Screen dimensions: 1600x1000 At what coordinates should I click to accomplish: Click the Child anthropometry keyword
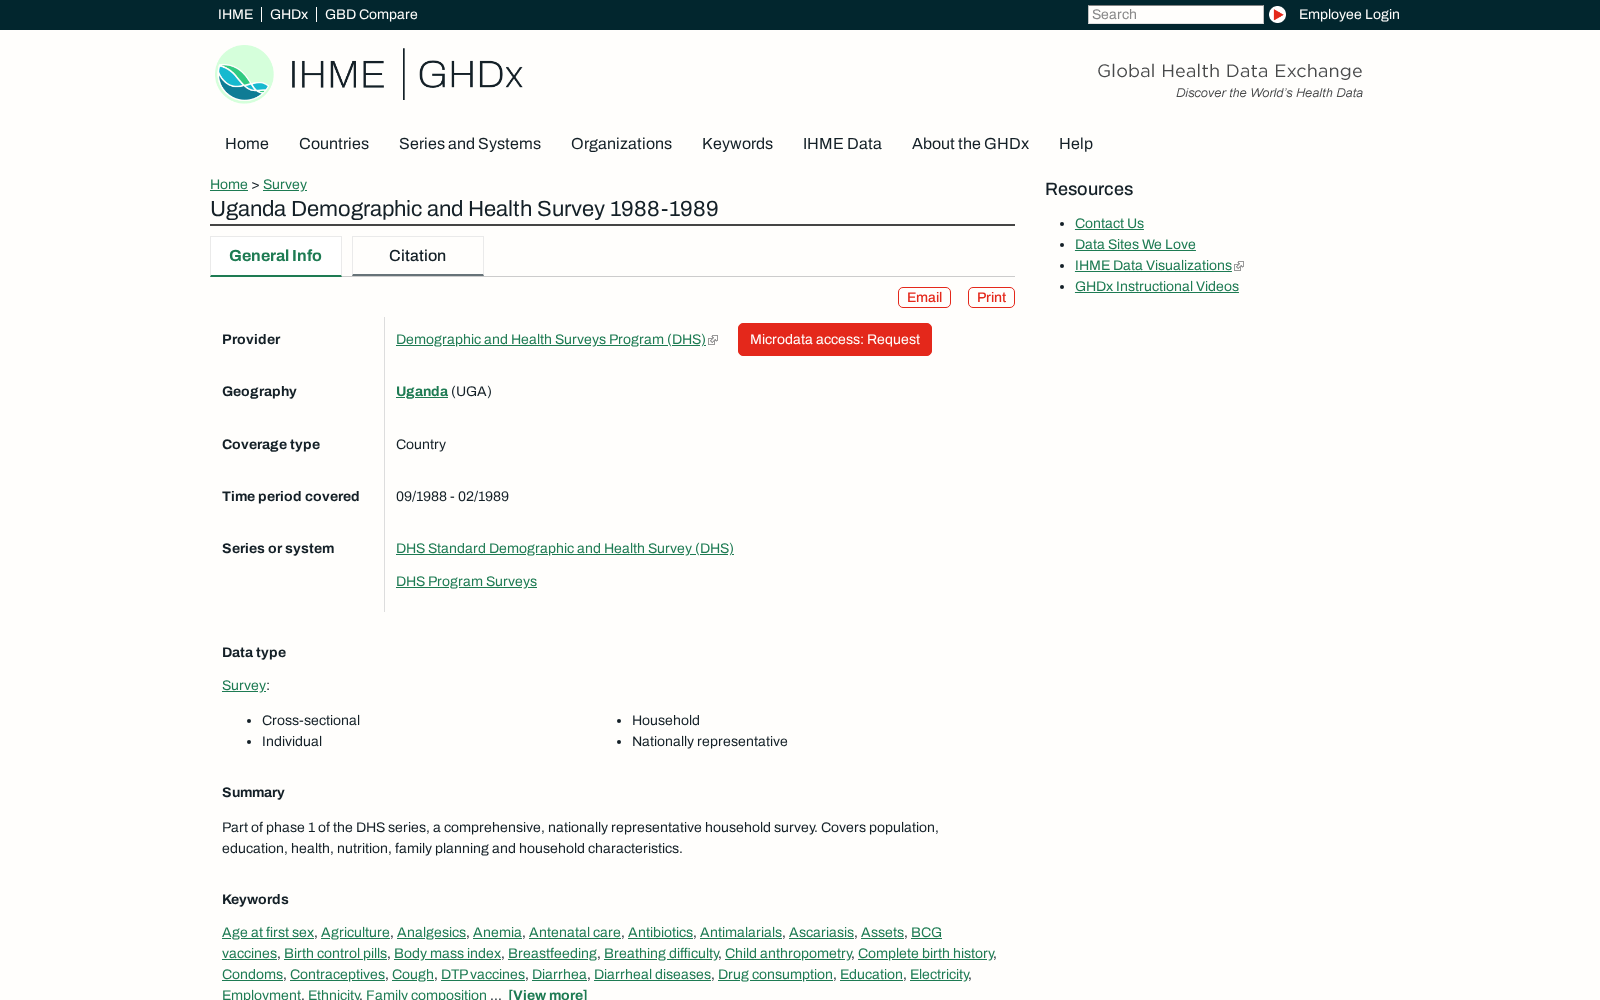[x=788, y=953]
